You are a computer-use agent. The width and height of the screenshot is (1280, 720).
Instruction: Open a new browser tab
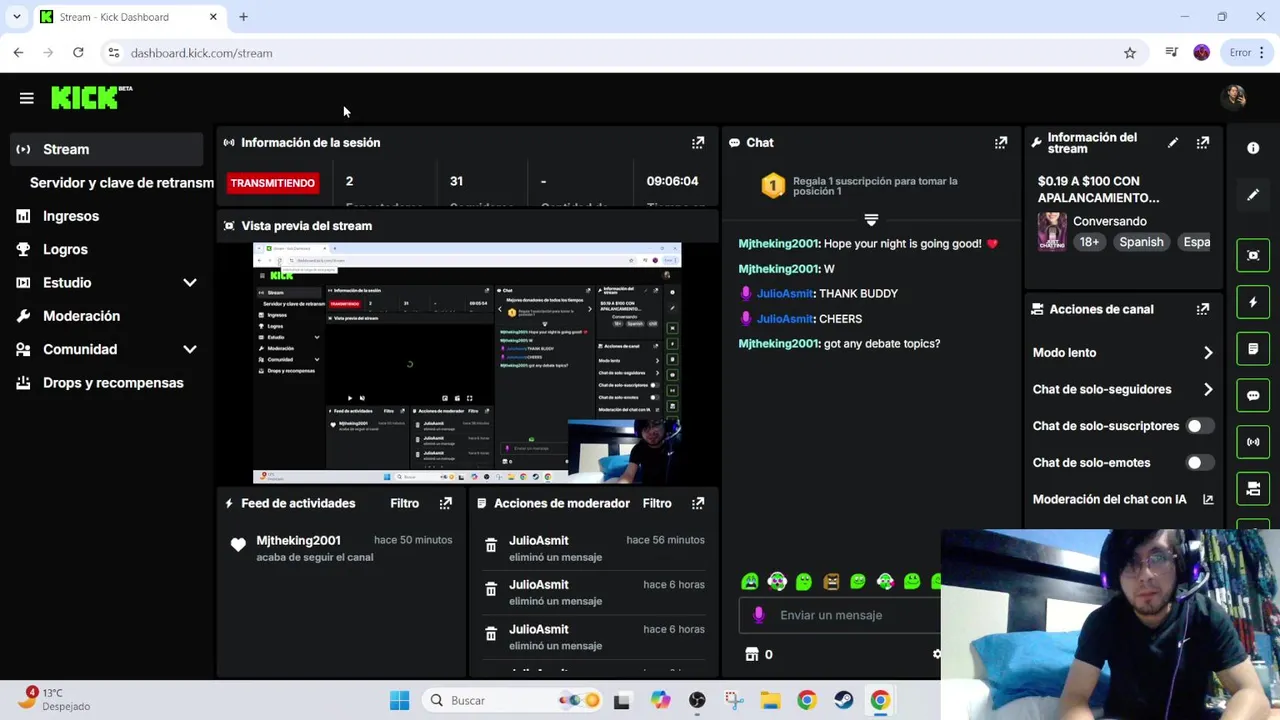click(243, 17)
